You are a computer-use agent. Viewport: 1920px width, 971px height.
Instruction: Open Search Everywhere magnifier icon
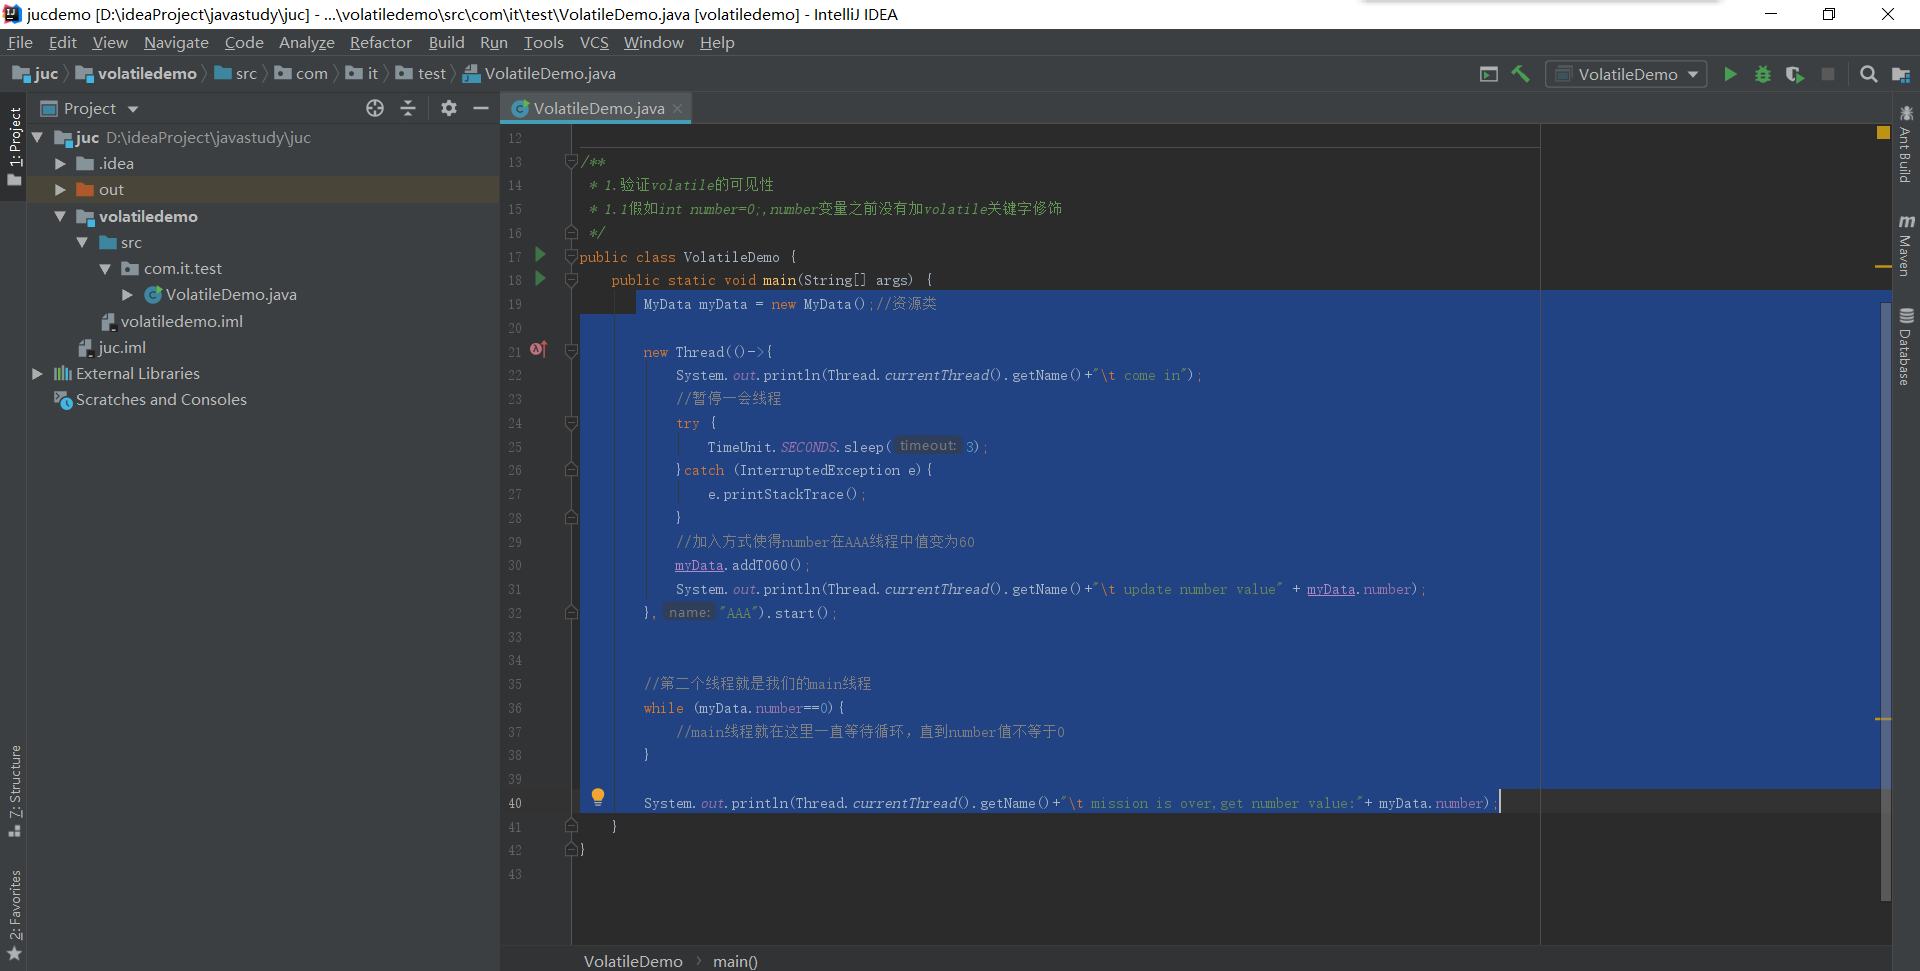1868,74
